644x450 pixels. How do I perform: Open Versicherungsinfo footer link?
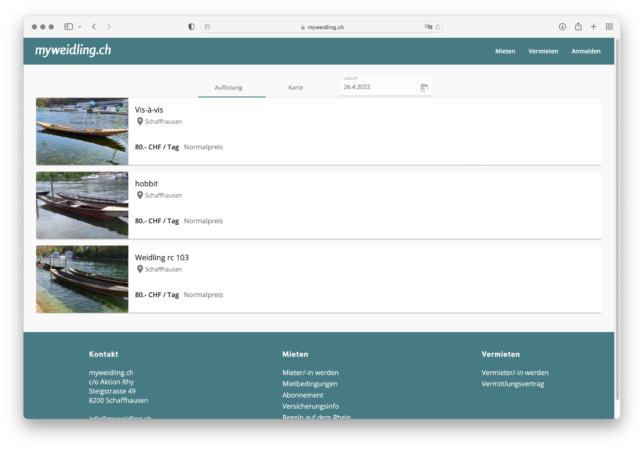310,406
